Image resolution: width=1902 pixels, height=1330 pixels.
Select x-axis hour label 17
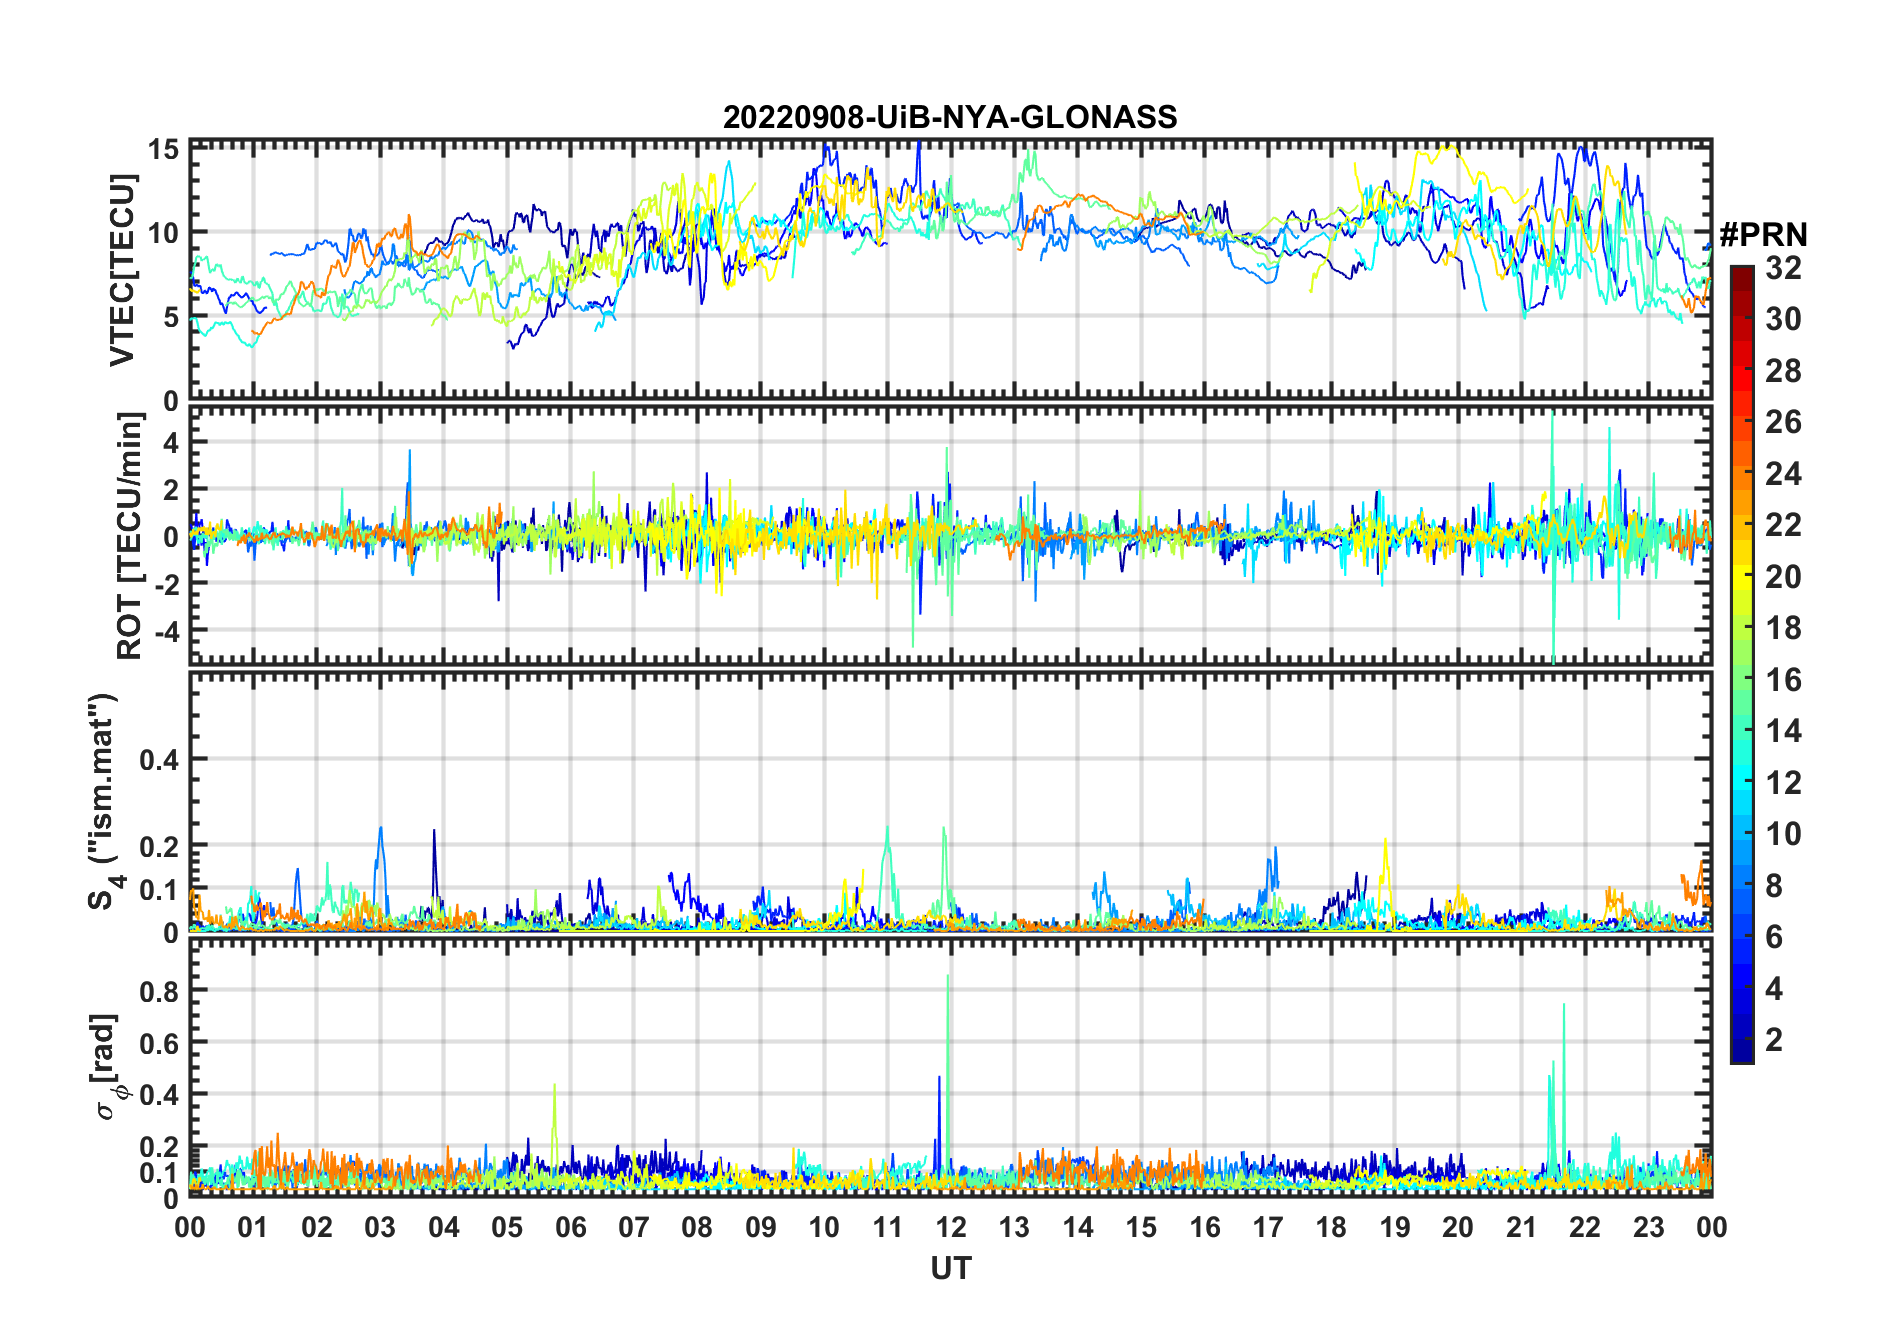1268,1228
